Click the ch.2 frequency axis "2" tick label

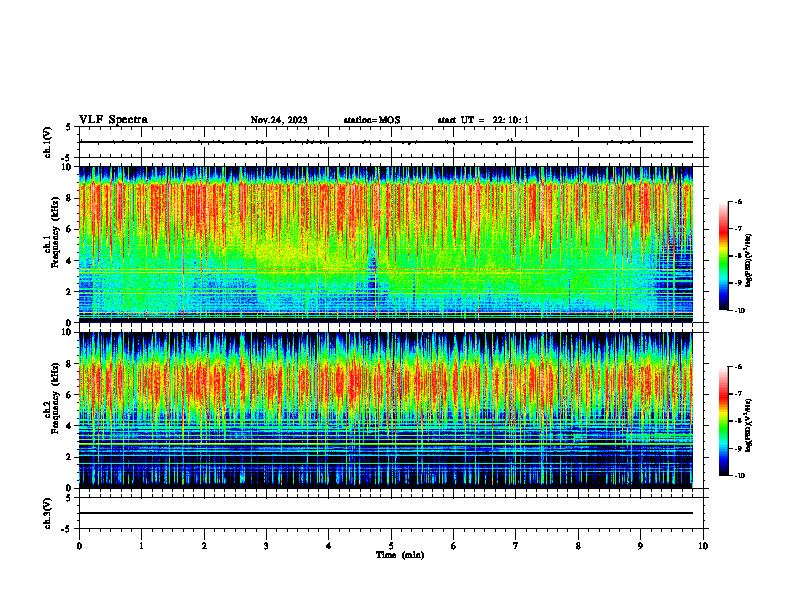click(70, 457)
